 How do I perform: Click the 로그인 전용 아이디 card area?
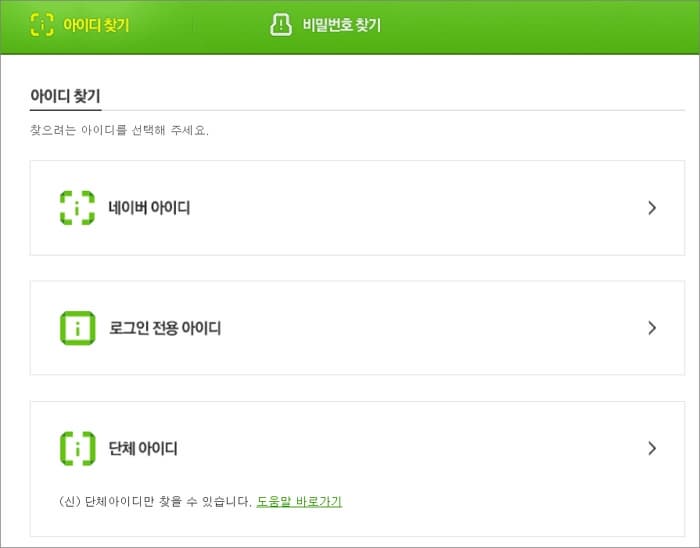tap(357, 328)
